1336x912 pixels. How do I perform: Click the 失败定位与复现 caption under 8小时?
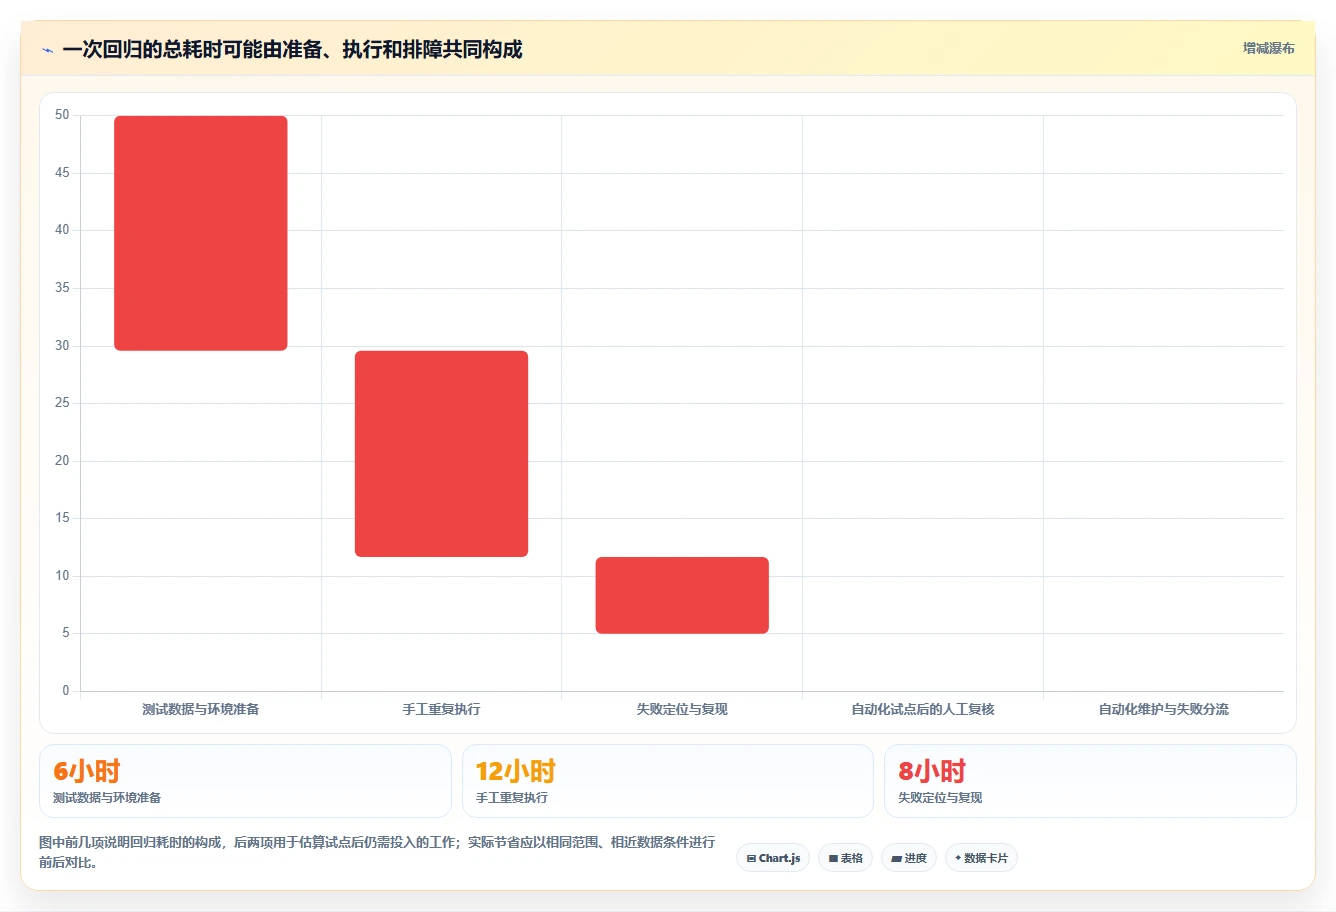[940, 798]
